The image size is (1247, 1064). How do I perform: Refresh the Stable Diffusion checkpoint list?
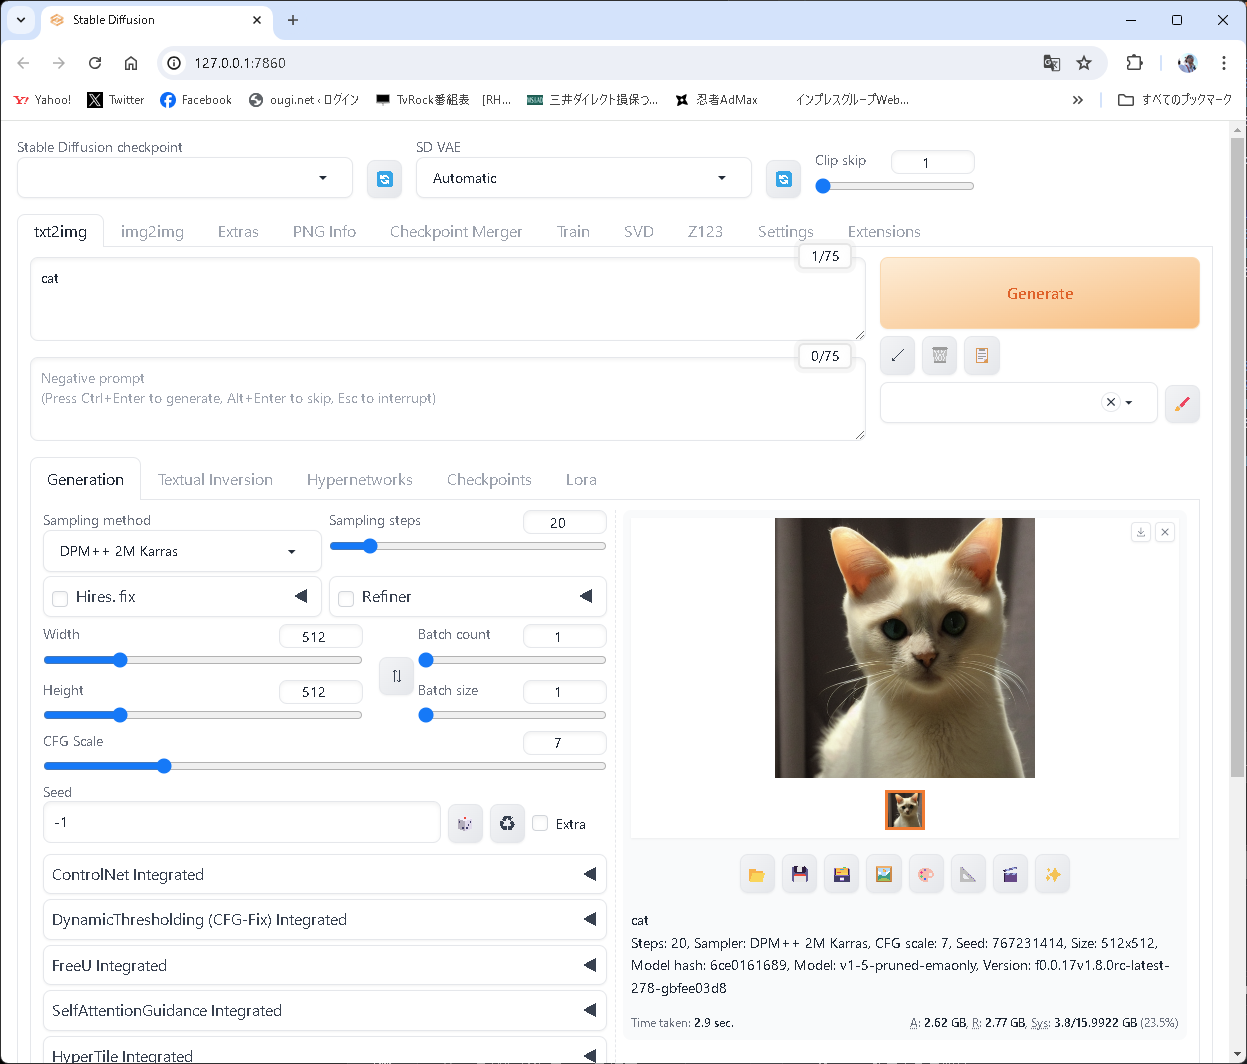[384, 178]
